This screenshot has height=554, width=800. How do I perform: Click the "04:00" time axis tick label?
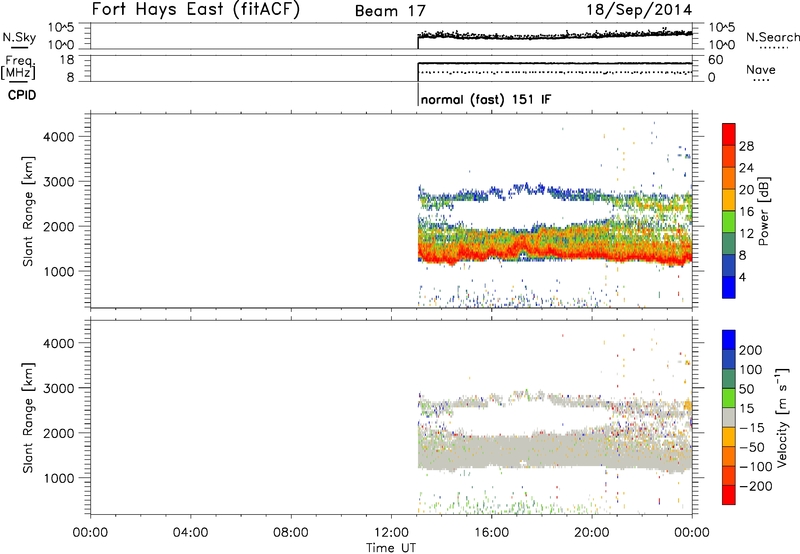pyautogui.click(x=191, y=532)
